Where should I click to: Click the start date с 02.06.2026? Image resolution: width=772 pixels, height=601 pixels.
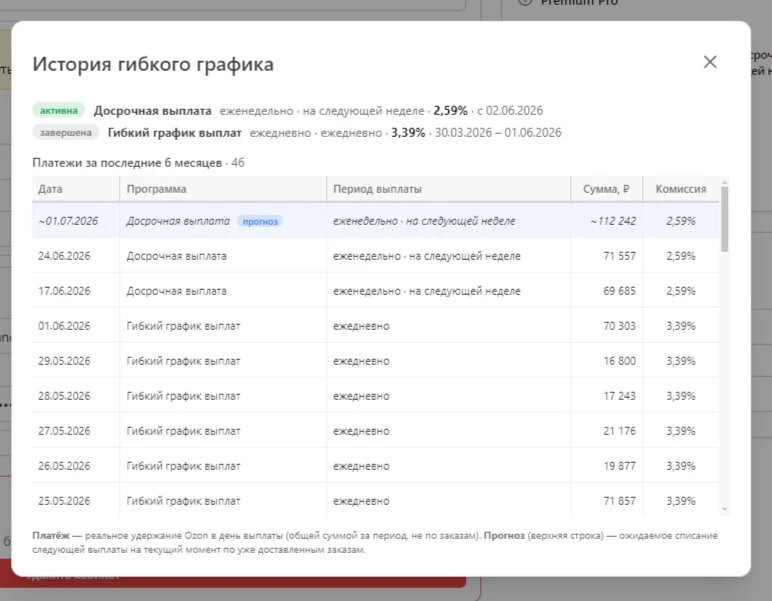(x=510, y=111)
